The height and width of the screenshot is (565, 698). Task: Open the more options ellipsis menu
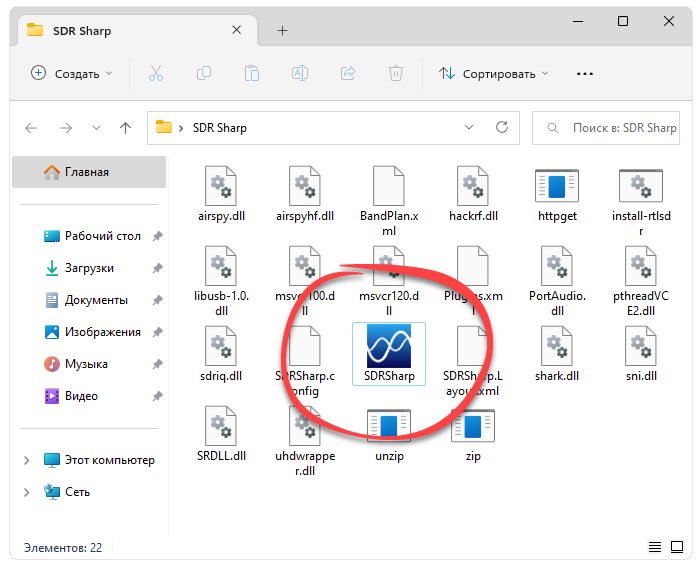click(585, 73)
